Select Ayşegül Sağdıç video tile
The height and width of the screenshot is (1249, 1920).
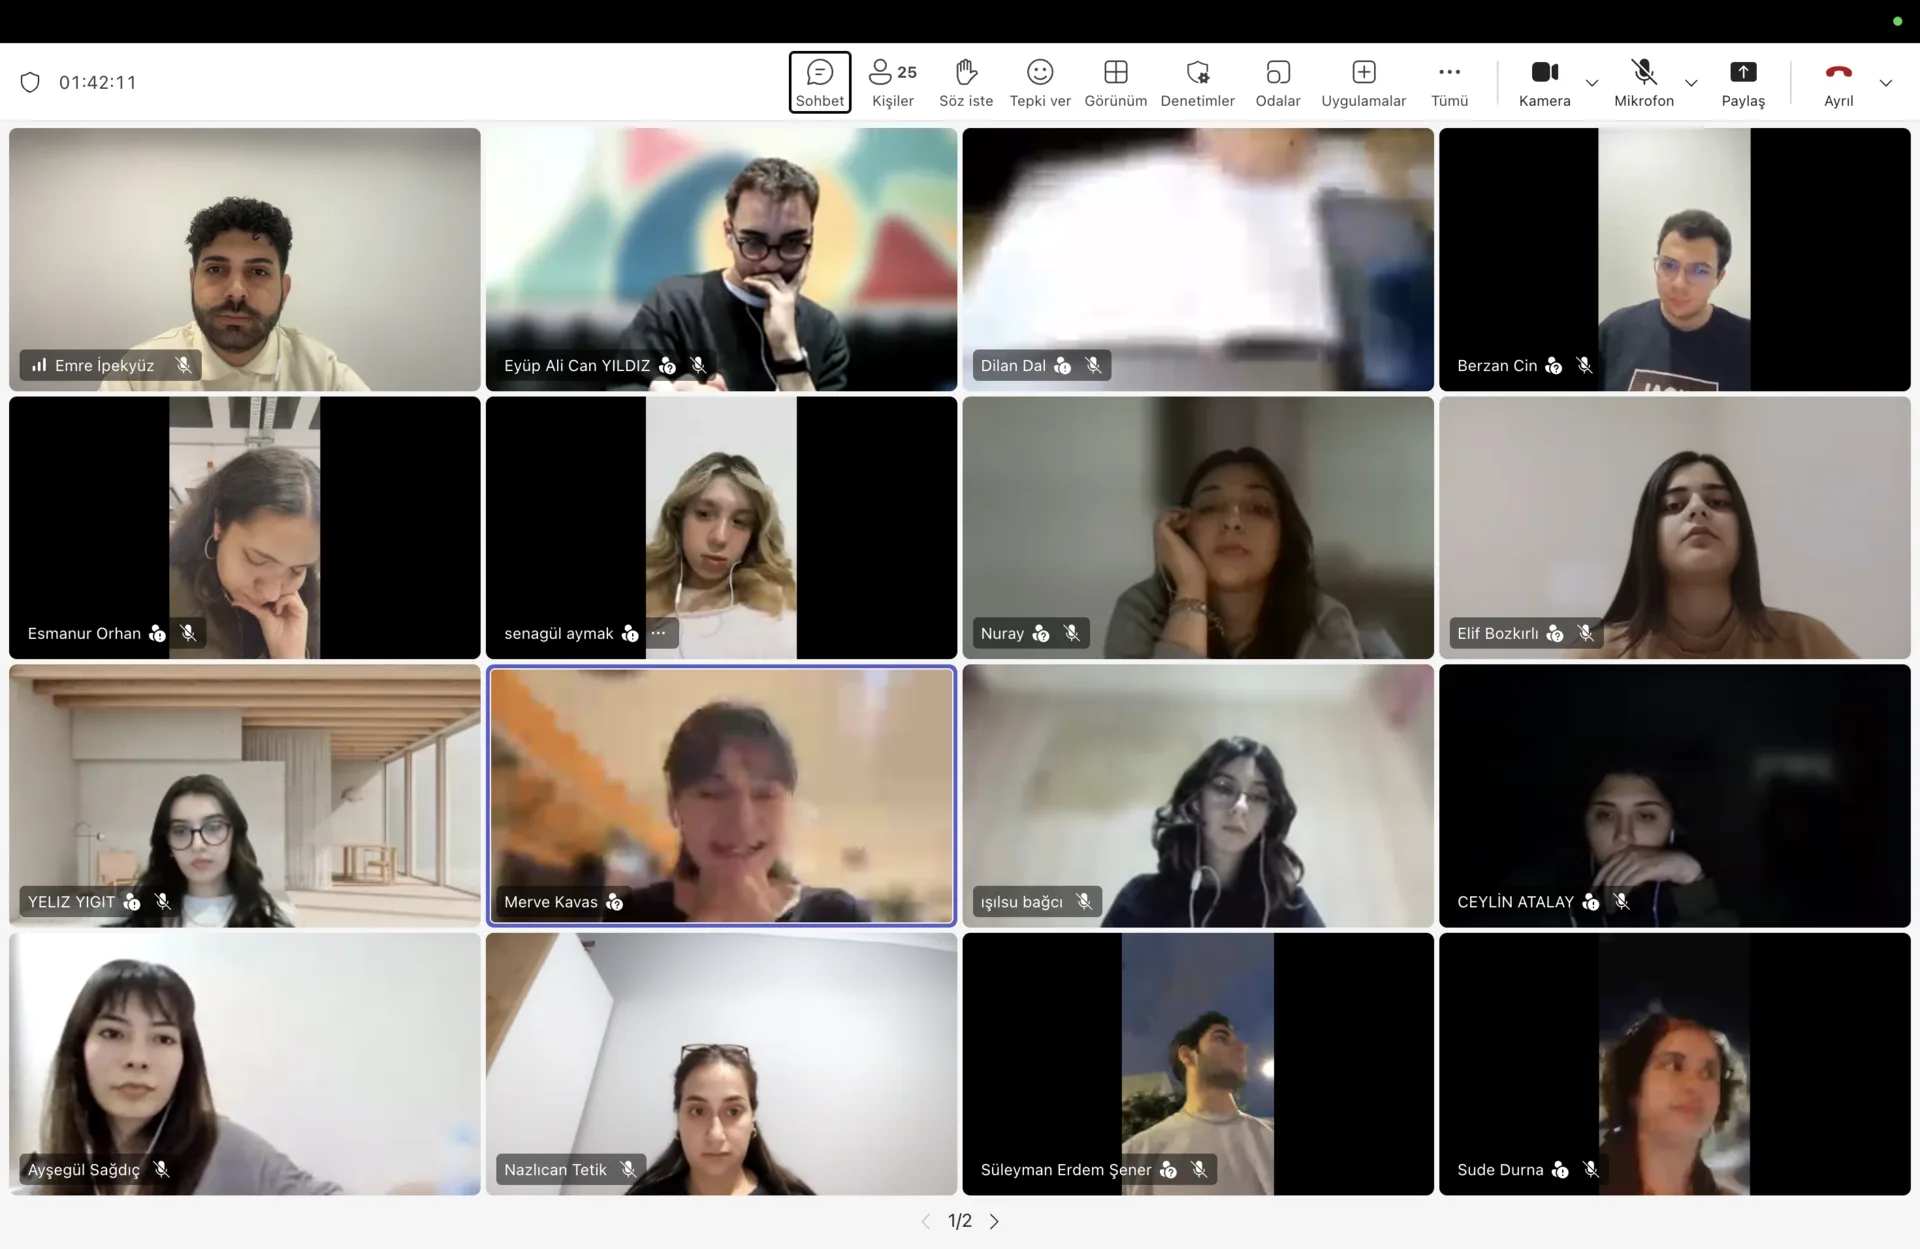click(x=245, y=1064)
